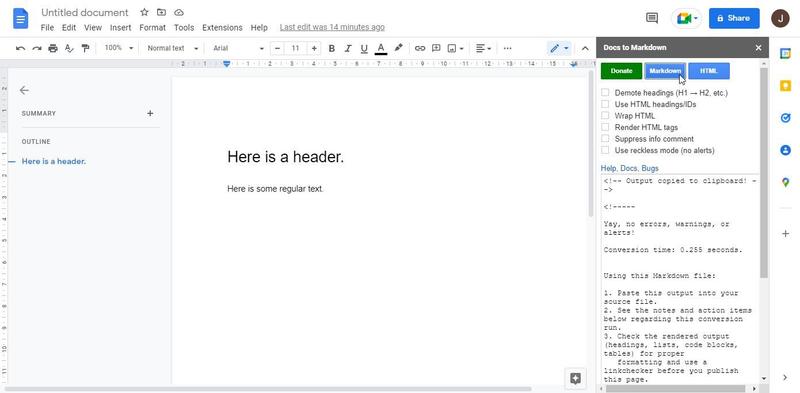Open the Edit menu
Screen dimensions: 800x393
click(x=69, y=28)
